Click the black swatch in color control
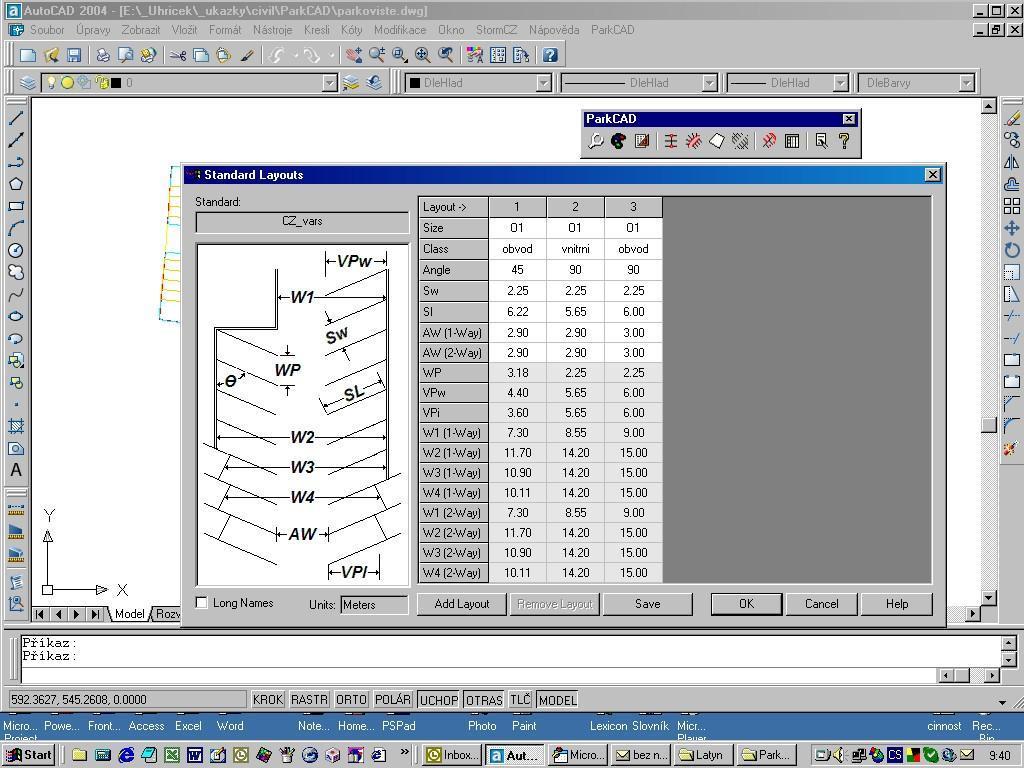The width and height of the screenshot is (1024, 768). pos(414,83)
